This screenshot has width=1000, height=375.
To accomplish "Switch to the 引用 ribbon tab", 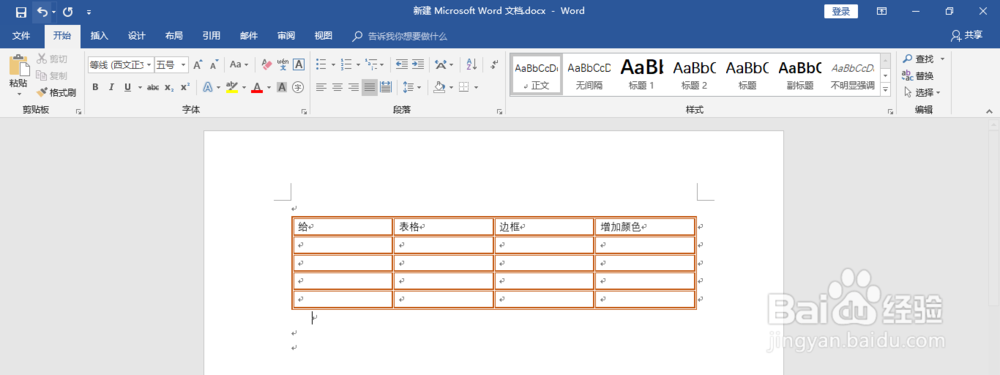I will pos(211,36).
